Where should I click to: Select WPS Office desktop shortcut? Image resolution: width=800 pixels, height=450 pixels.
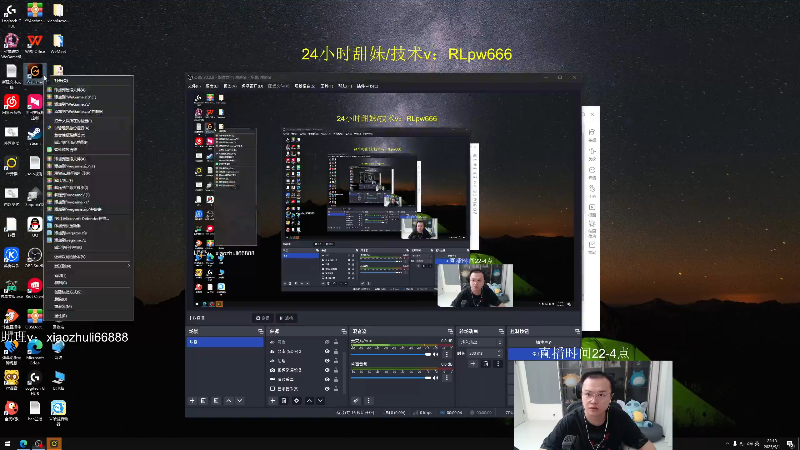pyautogui.click(x=35, y=43)
